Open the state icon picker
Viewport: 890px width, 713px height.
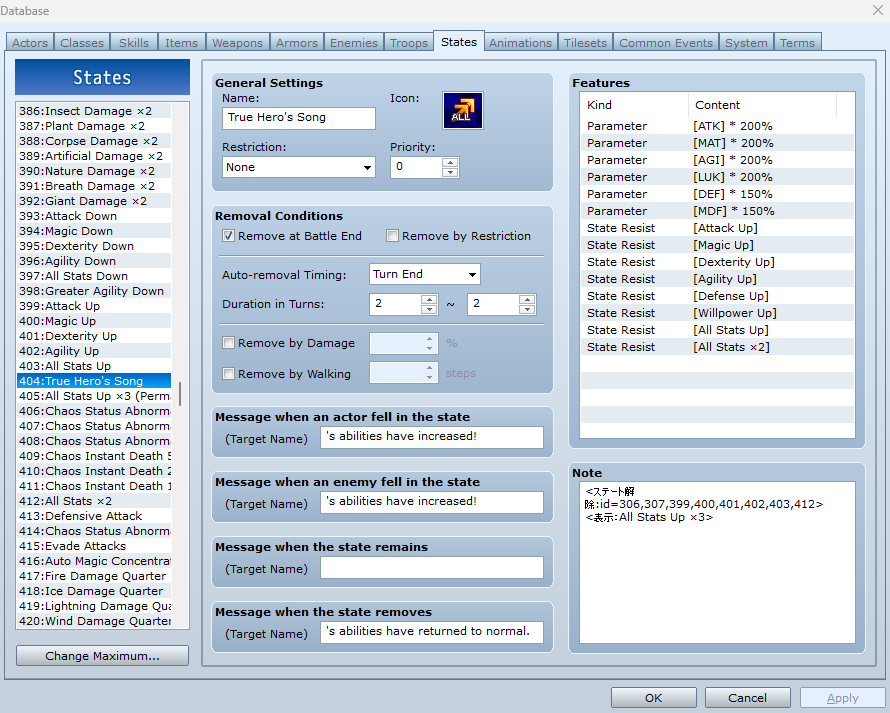tap(463, 111)
